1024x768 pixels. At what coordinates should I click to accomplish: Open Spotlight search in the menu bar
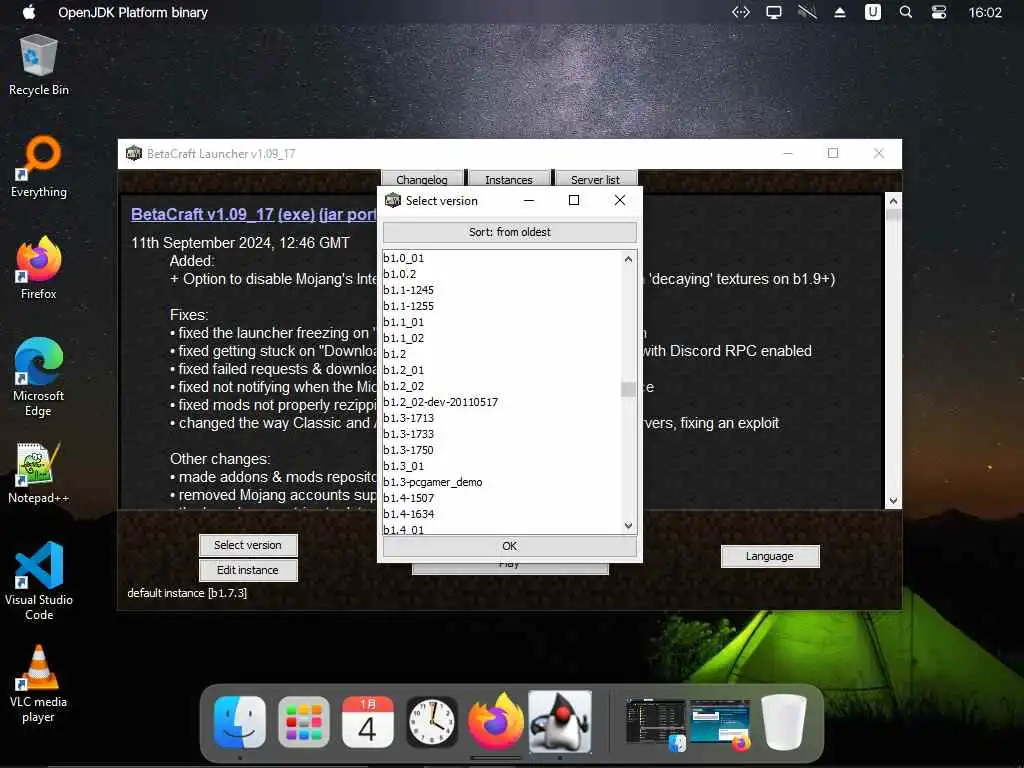coord(906,12)
